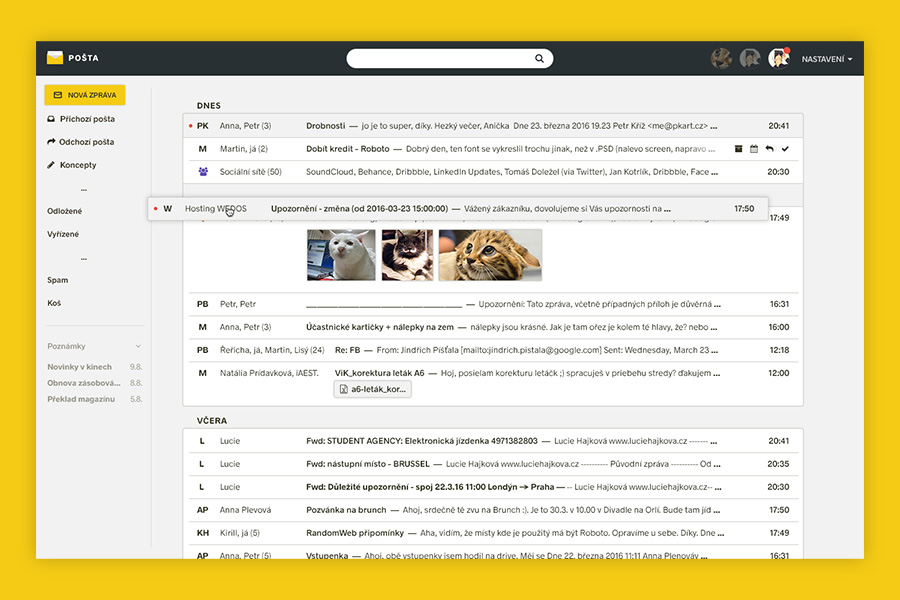The height and width of the screenshot is (600, 900).
Task: Expand the Nastavení dropdown menu
Action: click(x=826, y=59)
